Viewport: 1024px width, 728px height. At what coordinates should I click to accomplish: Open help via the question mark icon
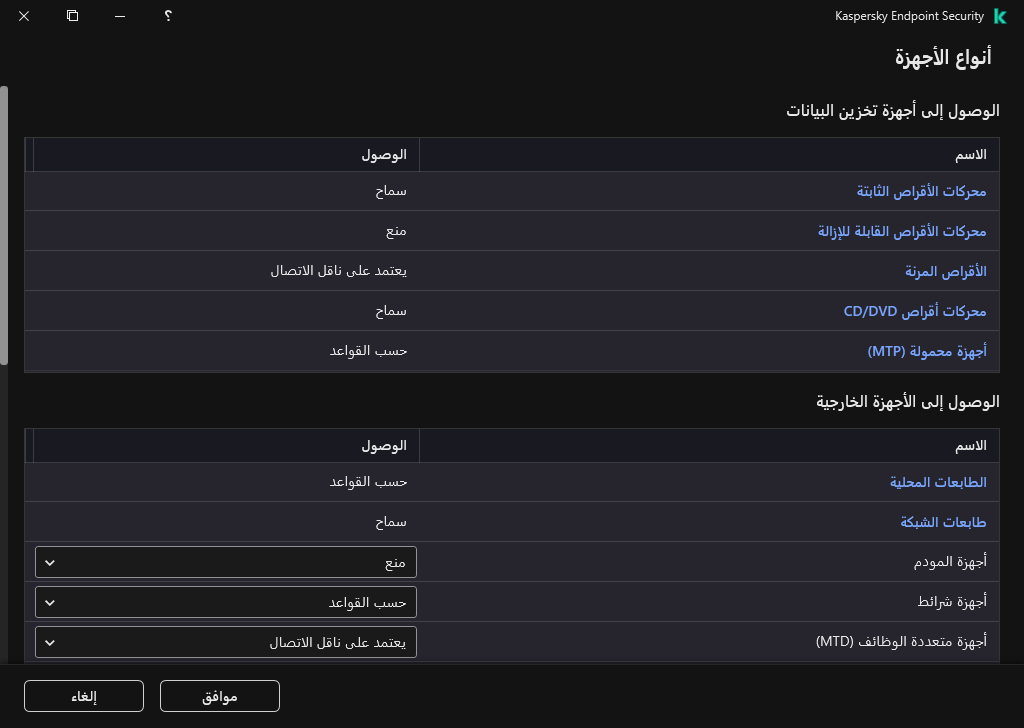tap(168, 16)
